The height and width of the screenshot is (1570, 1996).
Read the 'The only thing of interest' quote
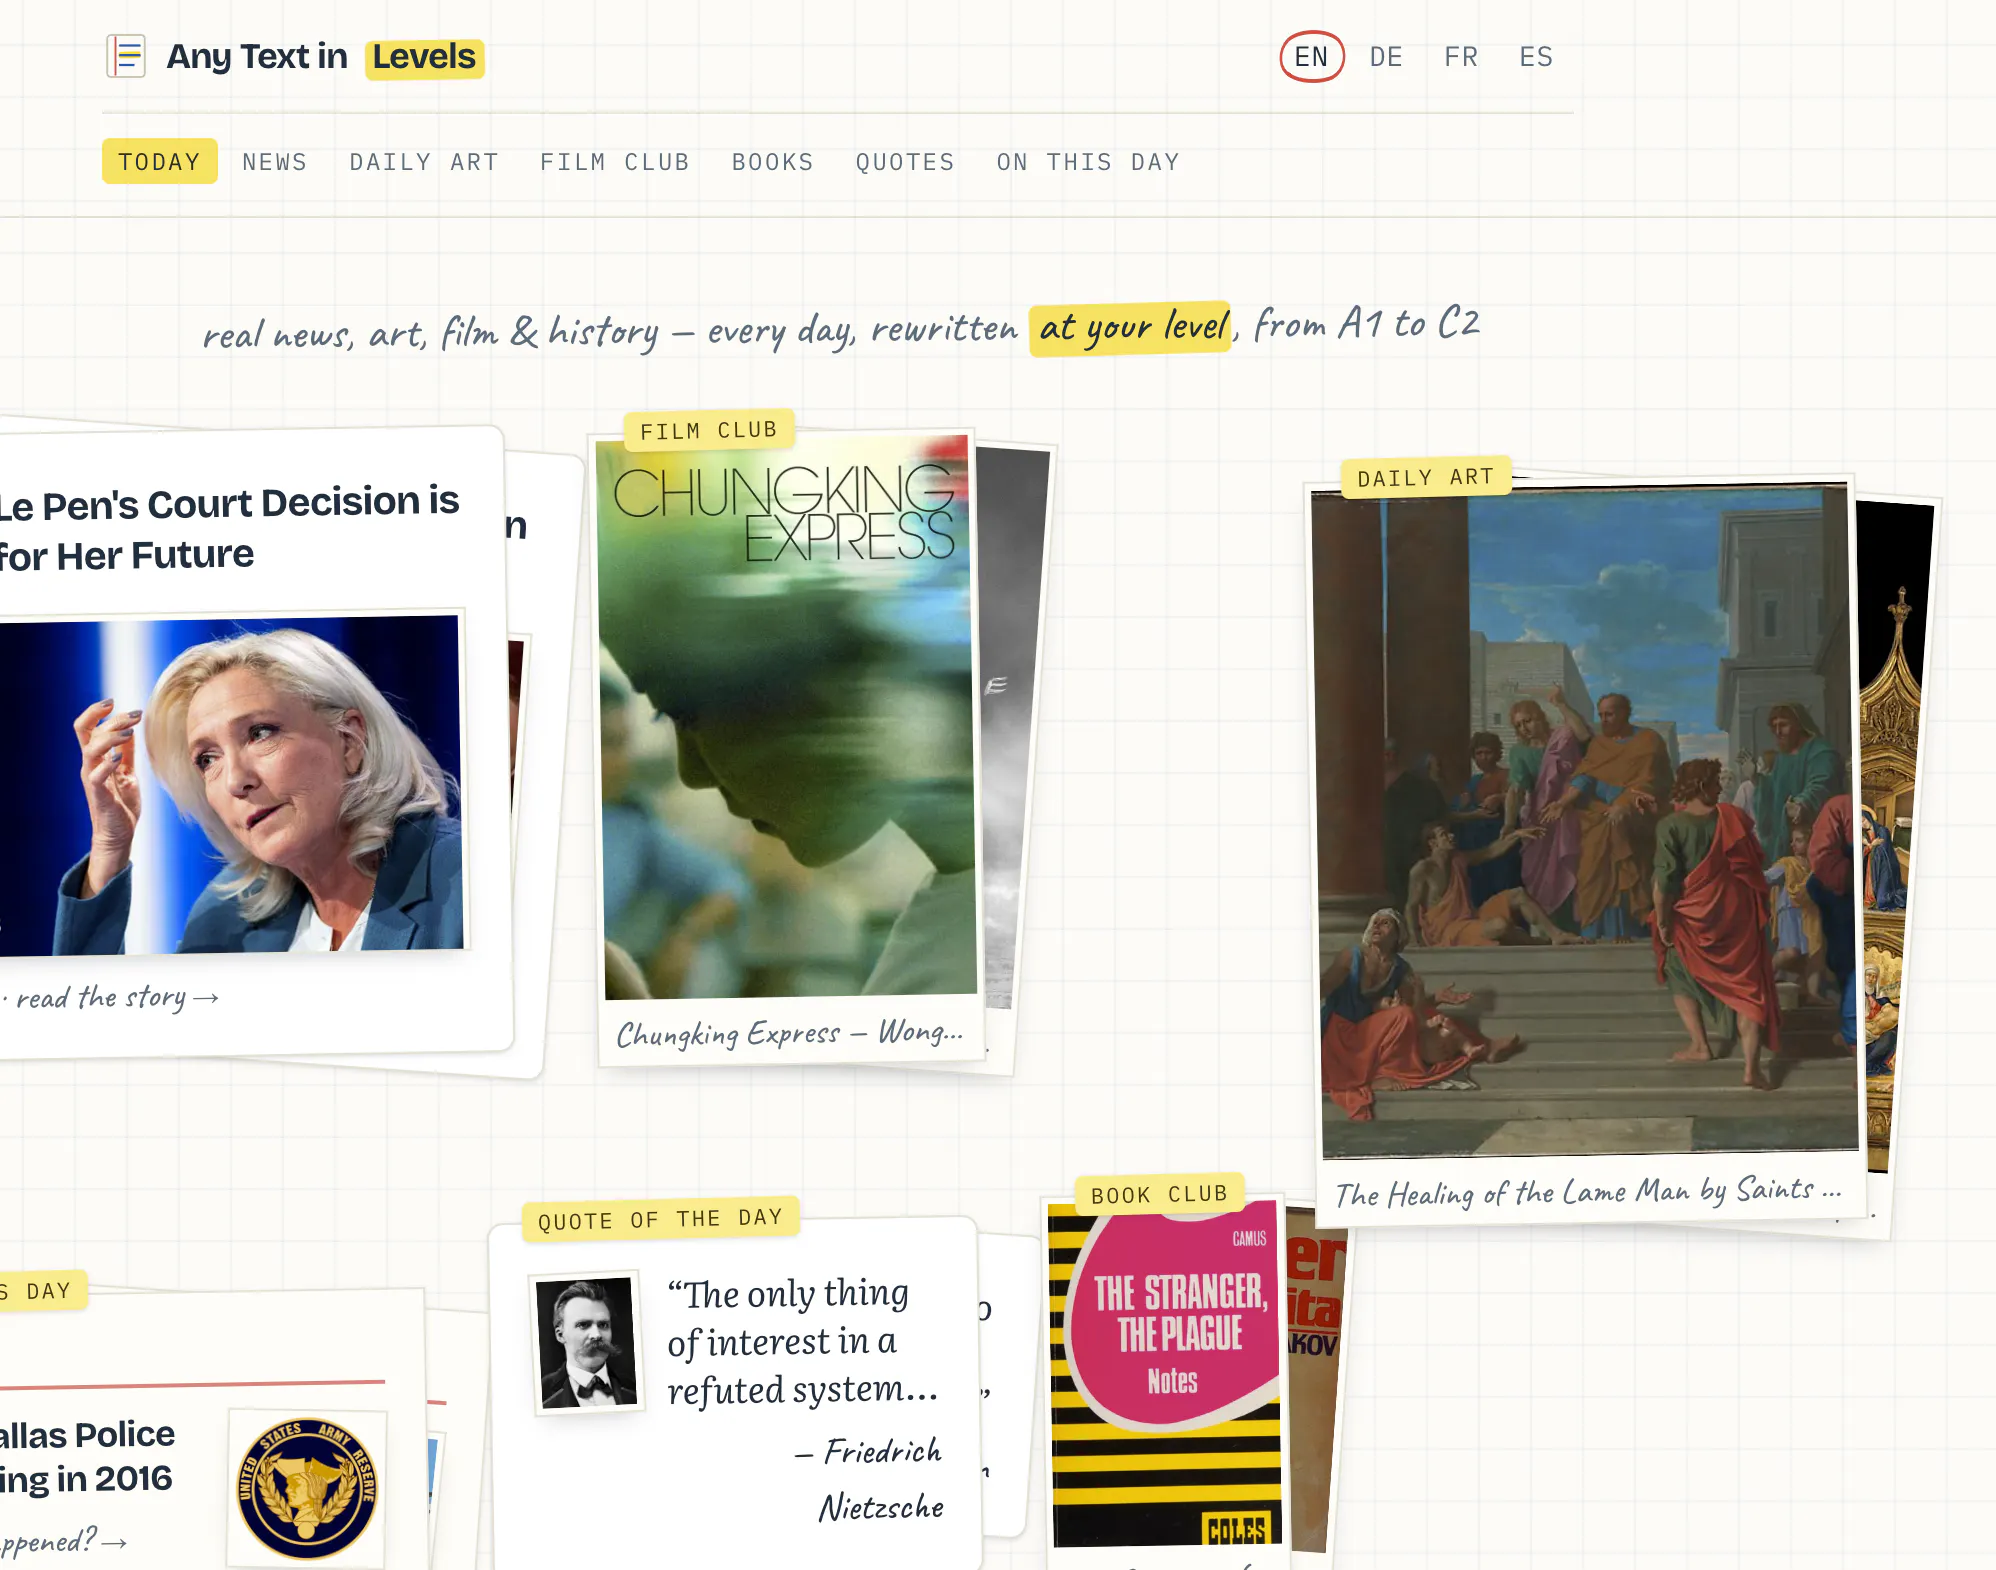803,1341
